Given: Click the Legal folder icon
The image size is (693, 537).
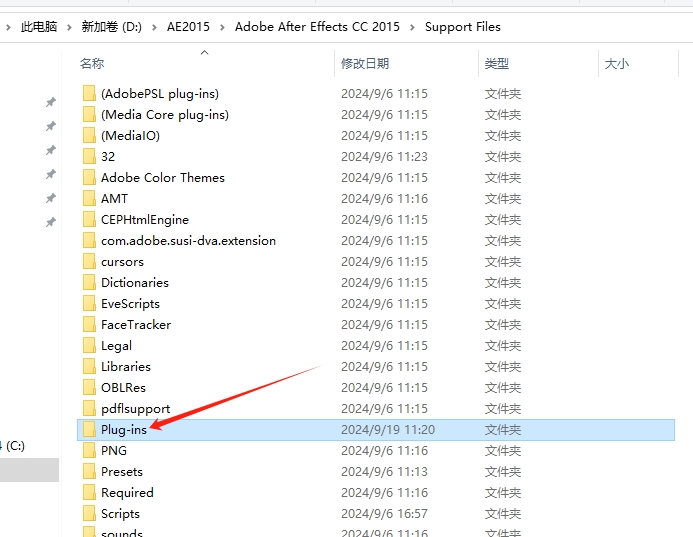Looking at the screenshot, I should coord(89,346).
